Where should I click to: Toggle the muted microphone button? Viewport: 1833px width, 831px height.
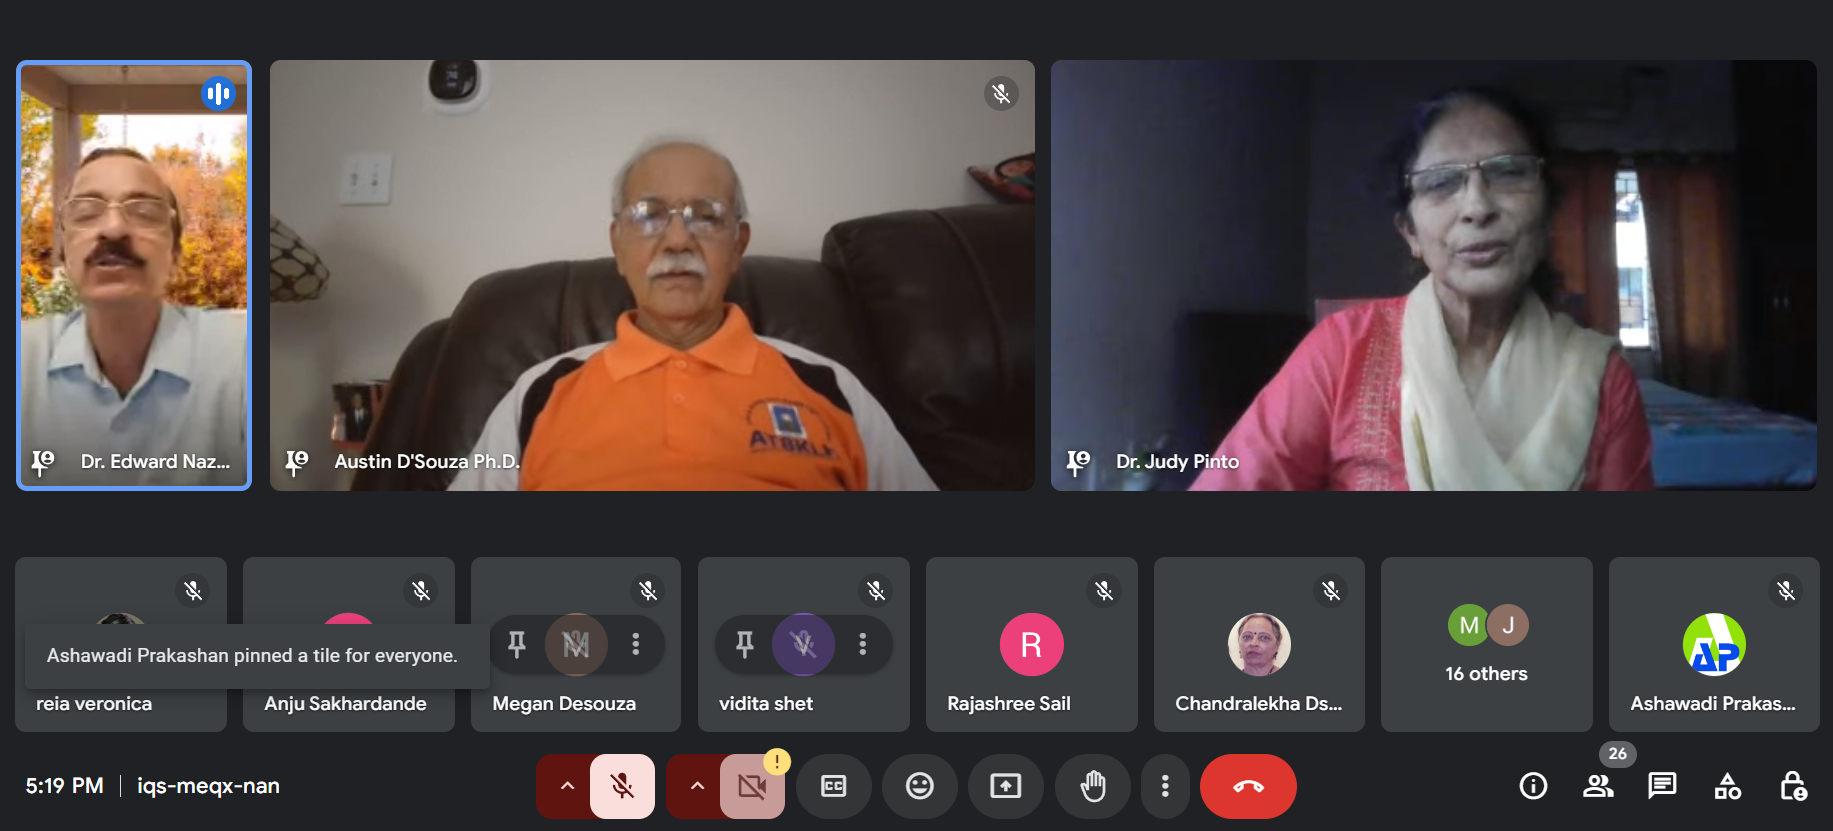622,786
